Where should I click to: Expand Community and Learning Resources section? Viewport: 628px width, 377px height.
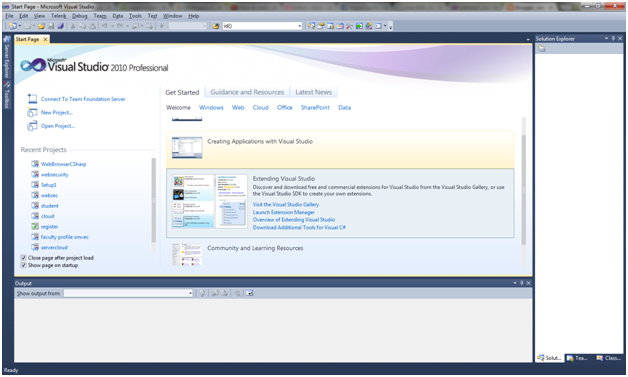(x=340, y=254)
